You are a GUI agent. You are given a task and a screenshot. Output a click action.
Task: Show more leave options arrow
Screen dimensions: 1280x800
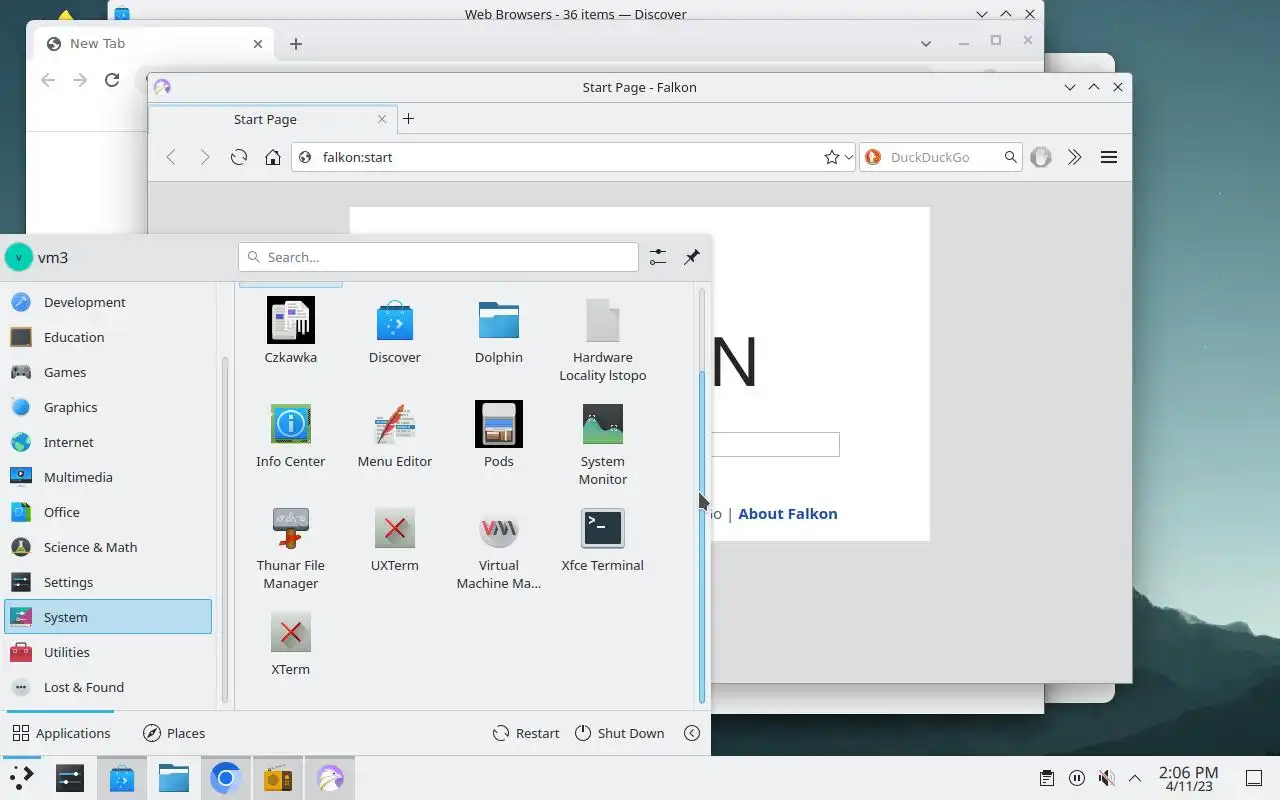(691, 733)
